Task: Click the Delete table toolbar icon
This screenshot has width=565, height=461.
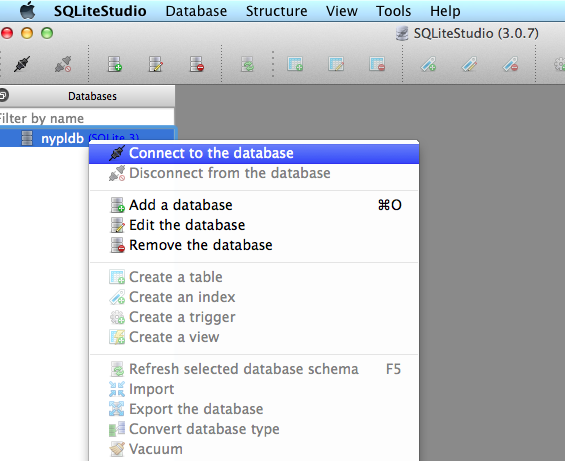Action: (x=377, y=64)
